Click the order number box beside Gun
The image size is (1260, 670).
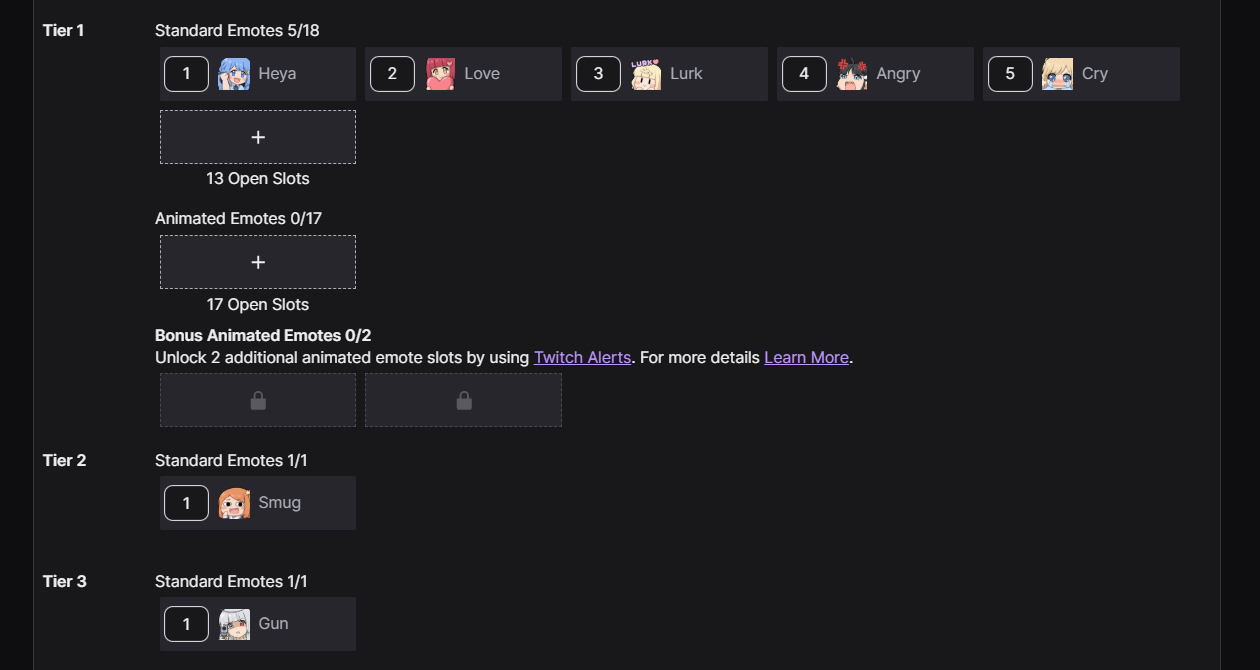(186, 624)
